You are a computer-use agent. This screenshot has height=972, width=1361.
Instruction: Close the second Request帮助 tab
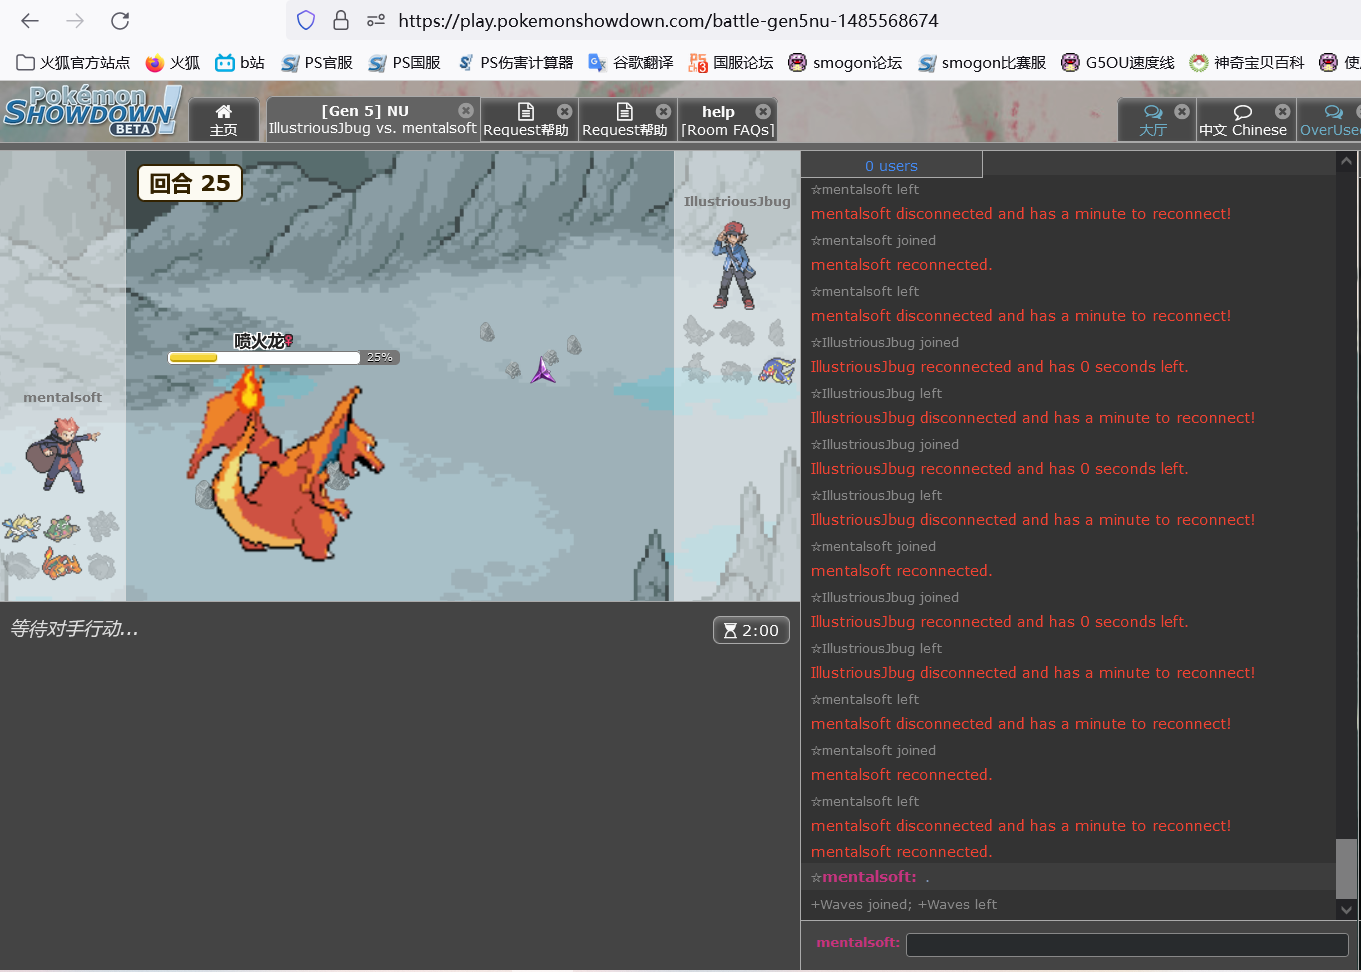click(x=663, y=111)
